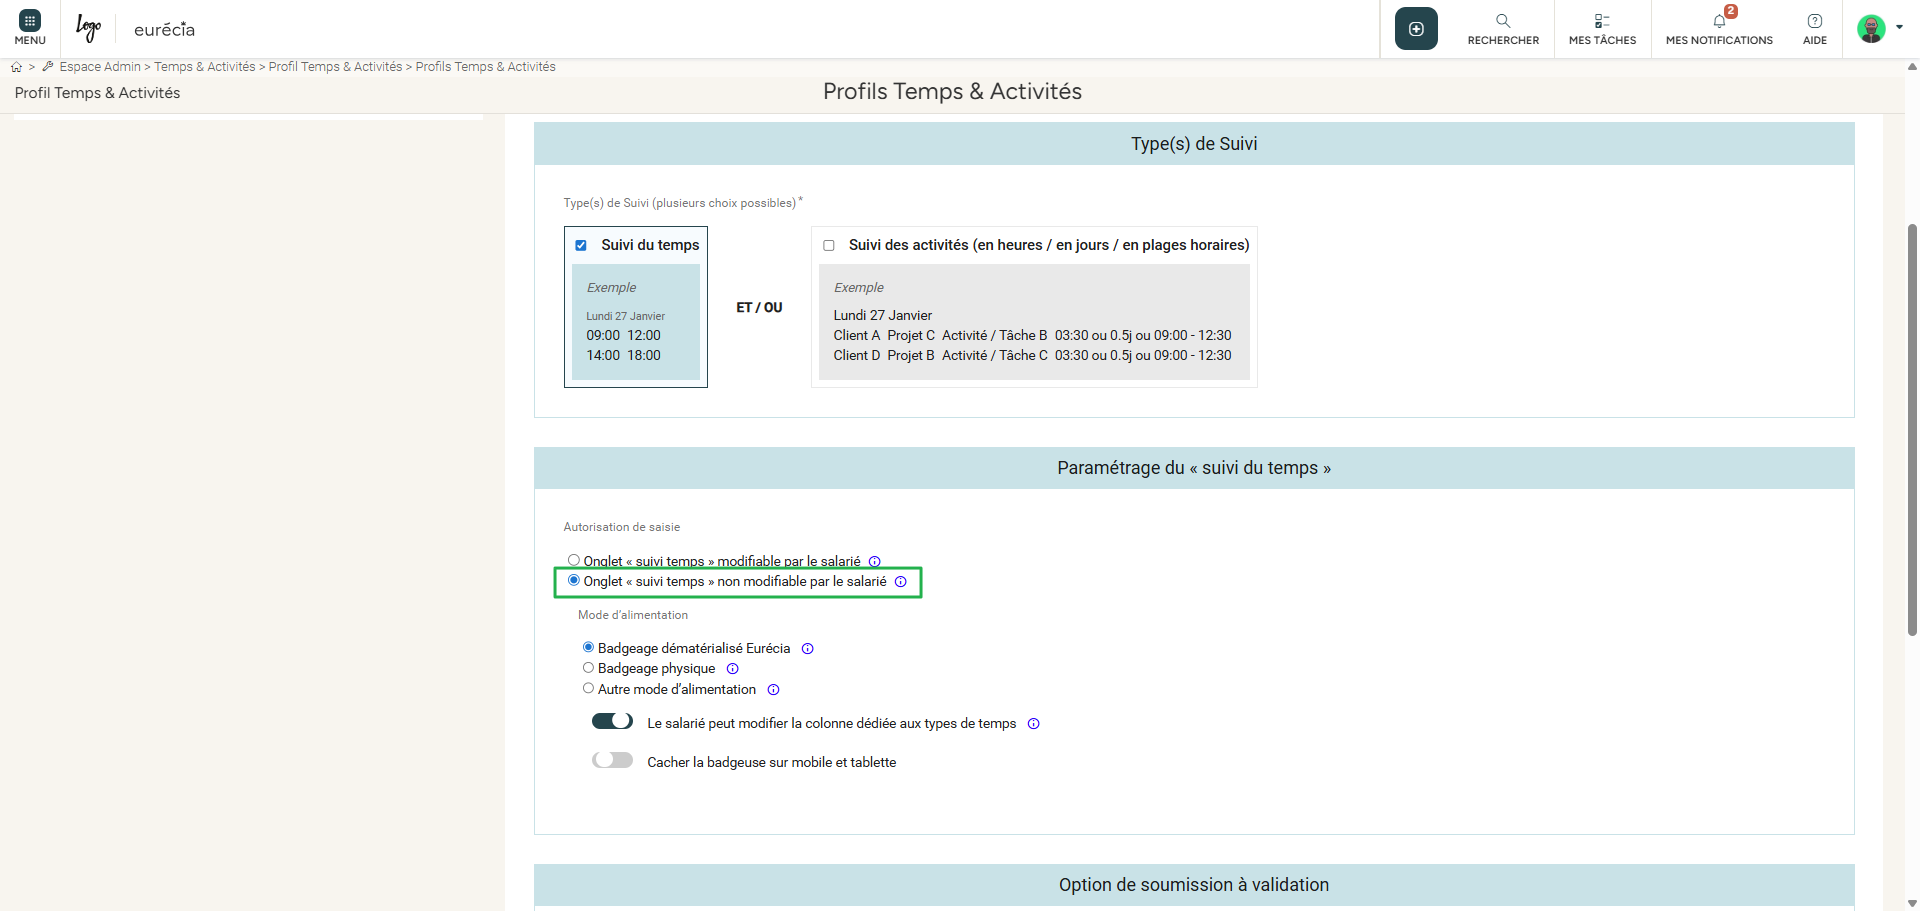Click info icon beside Badgeage physique

tap(733, 669)
